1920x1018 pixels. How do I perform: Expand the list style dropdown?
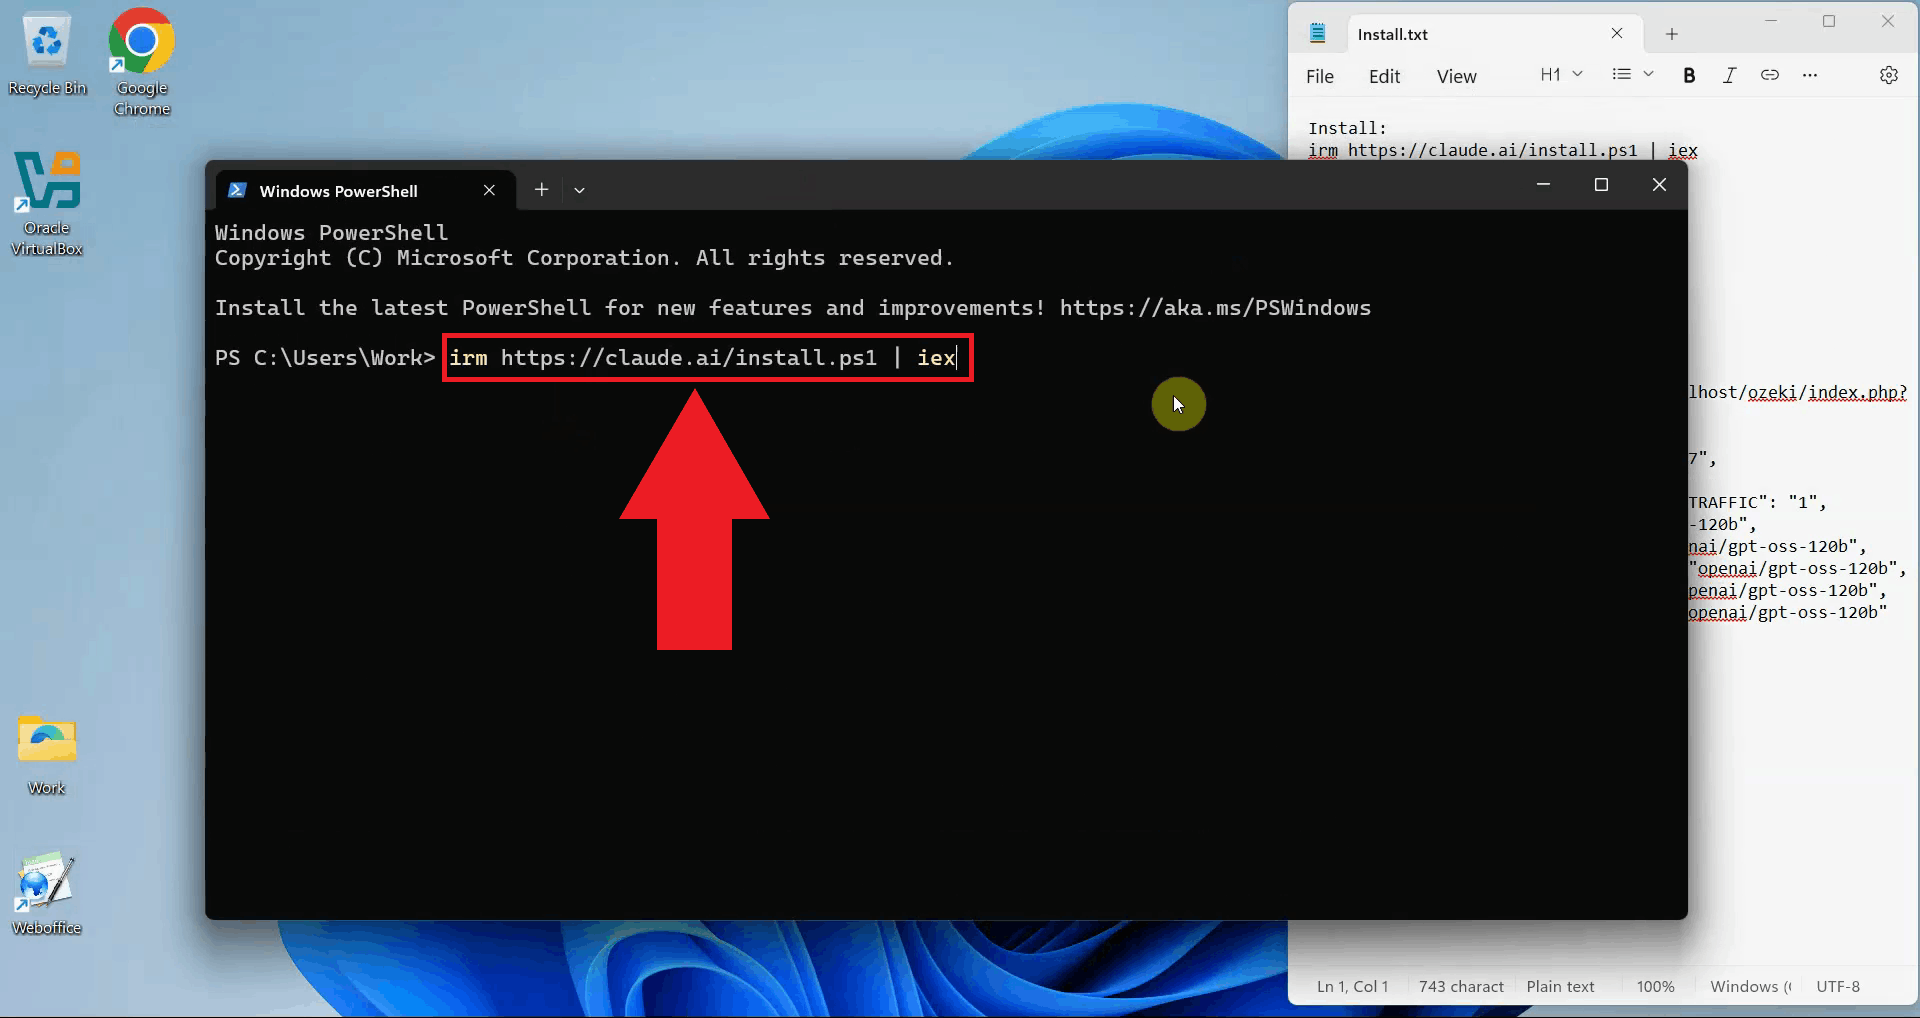(1632, 75)
